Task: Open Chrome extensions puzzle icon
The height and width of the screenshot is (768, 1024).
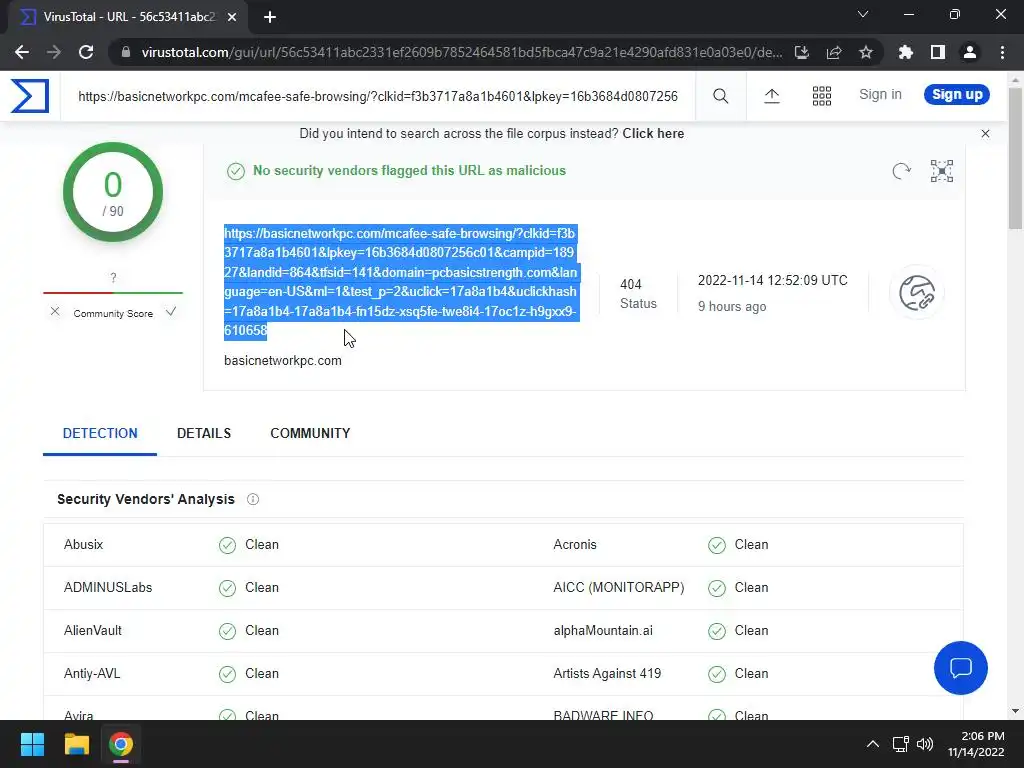Action: point(906,52)
